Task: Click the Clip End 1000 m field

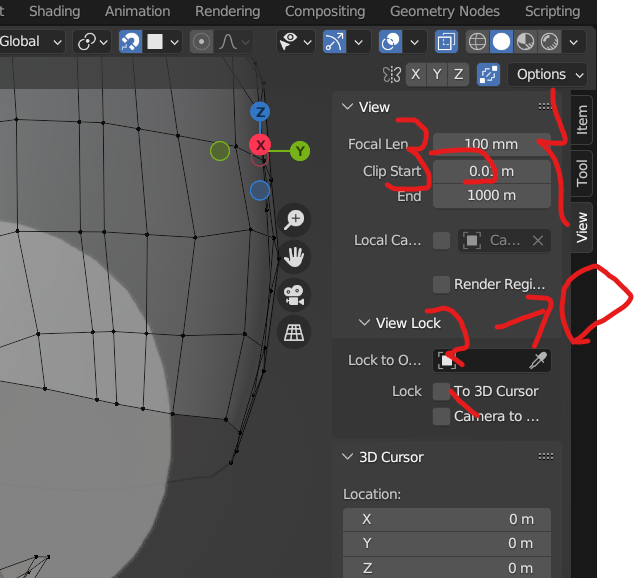Action: click(492, 196)
